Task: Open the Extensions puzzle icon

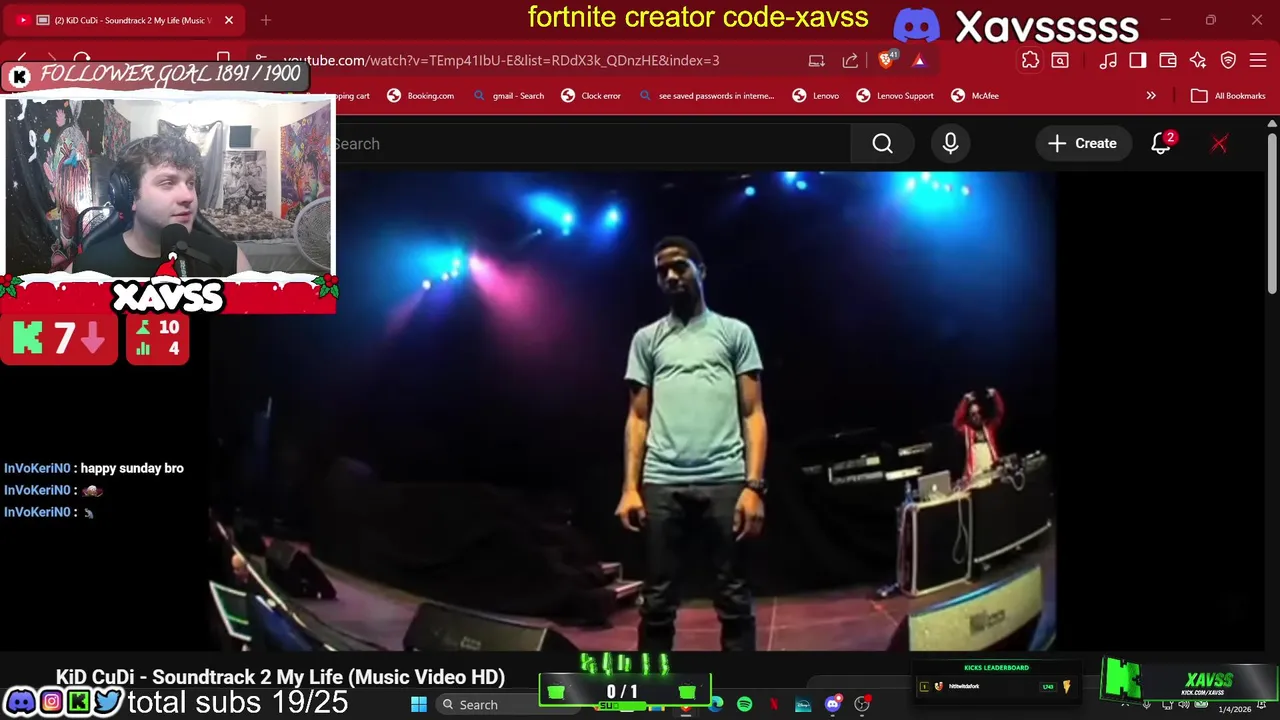Action: [1030, 61]
